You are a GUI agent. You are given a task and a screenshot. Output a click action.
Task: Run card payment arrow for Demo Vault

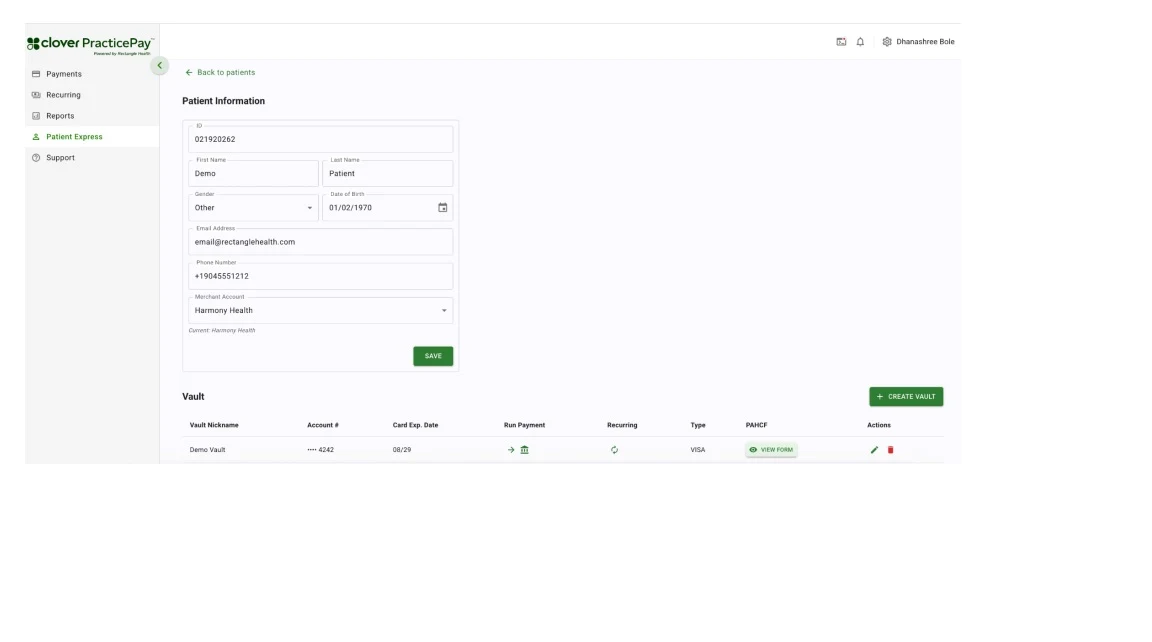pyautogui.click(x=511, y=450)
